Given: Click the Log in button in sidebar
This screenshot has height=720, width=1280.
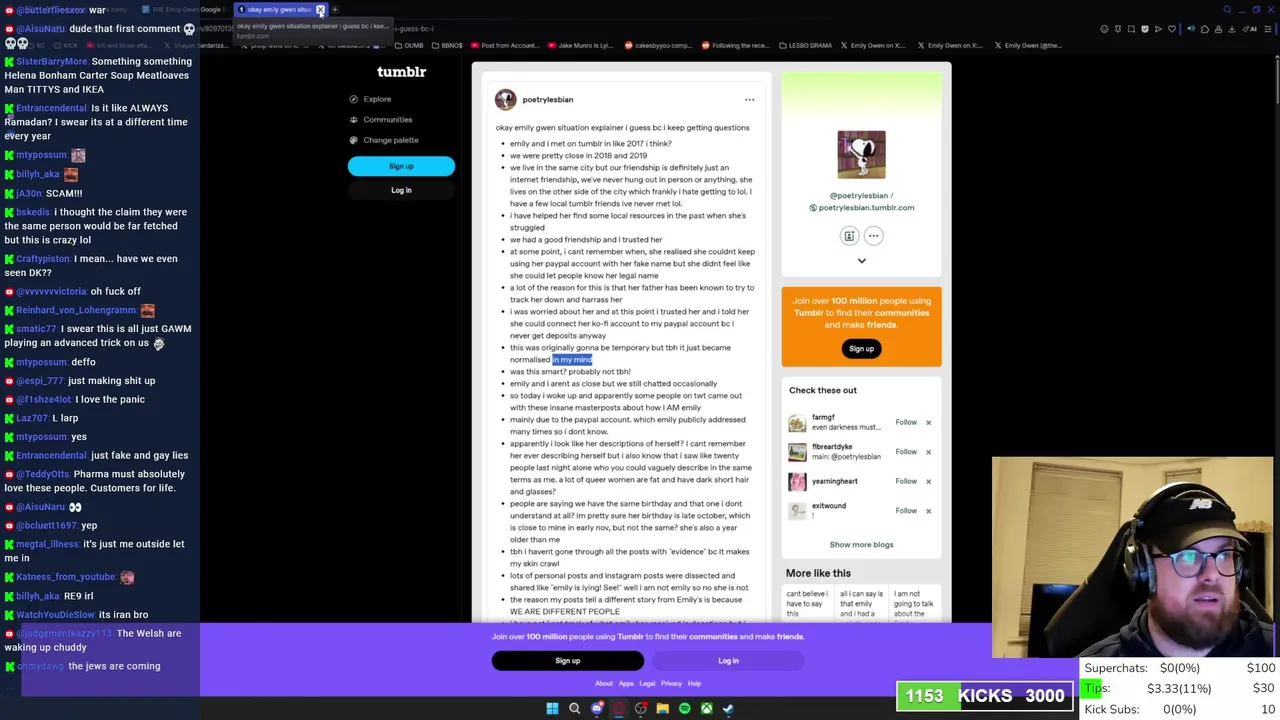Looking at the screenshot, I should pos(401,190).
